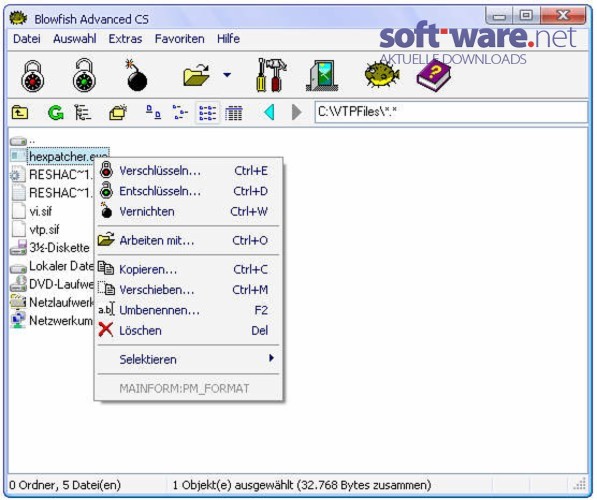Viewport: 597px width, 500px height.
Task: Choose Löschen in context menu
Action: pyautogui.click(x=188, y=331)
